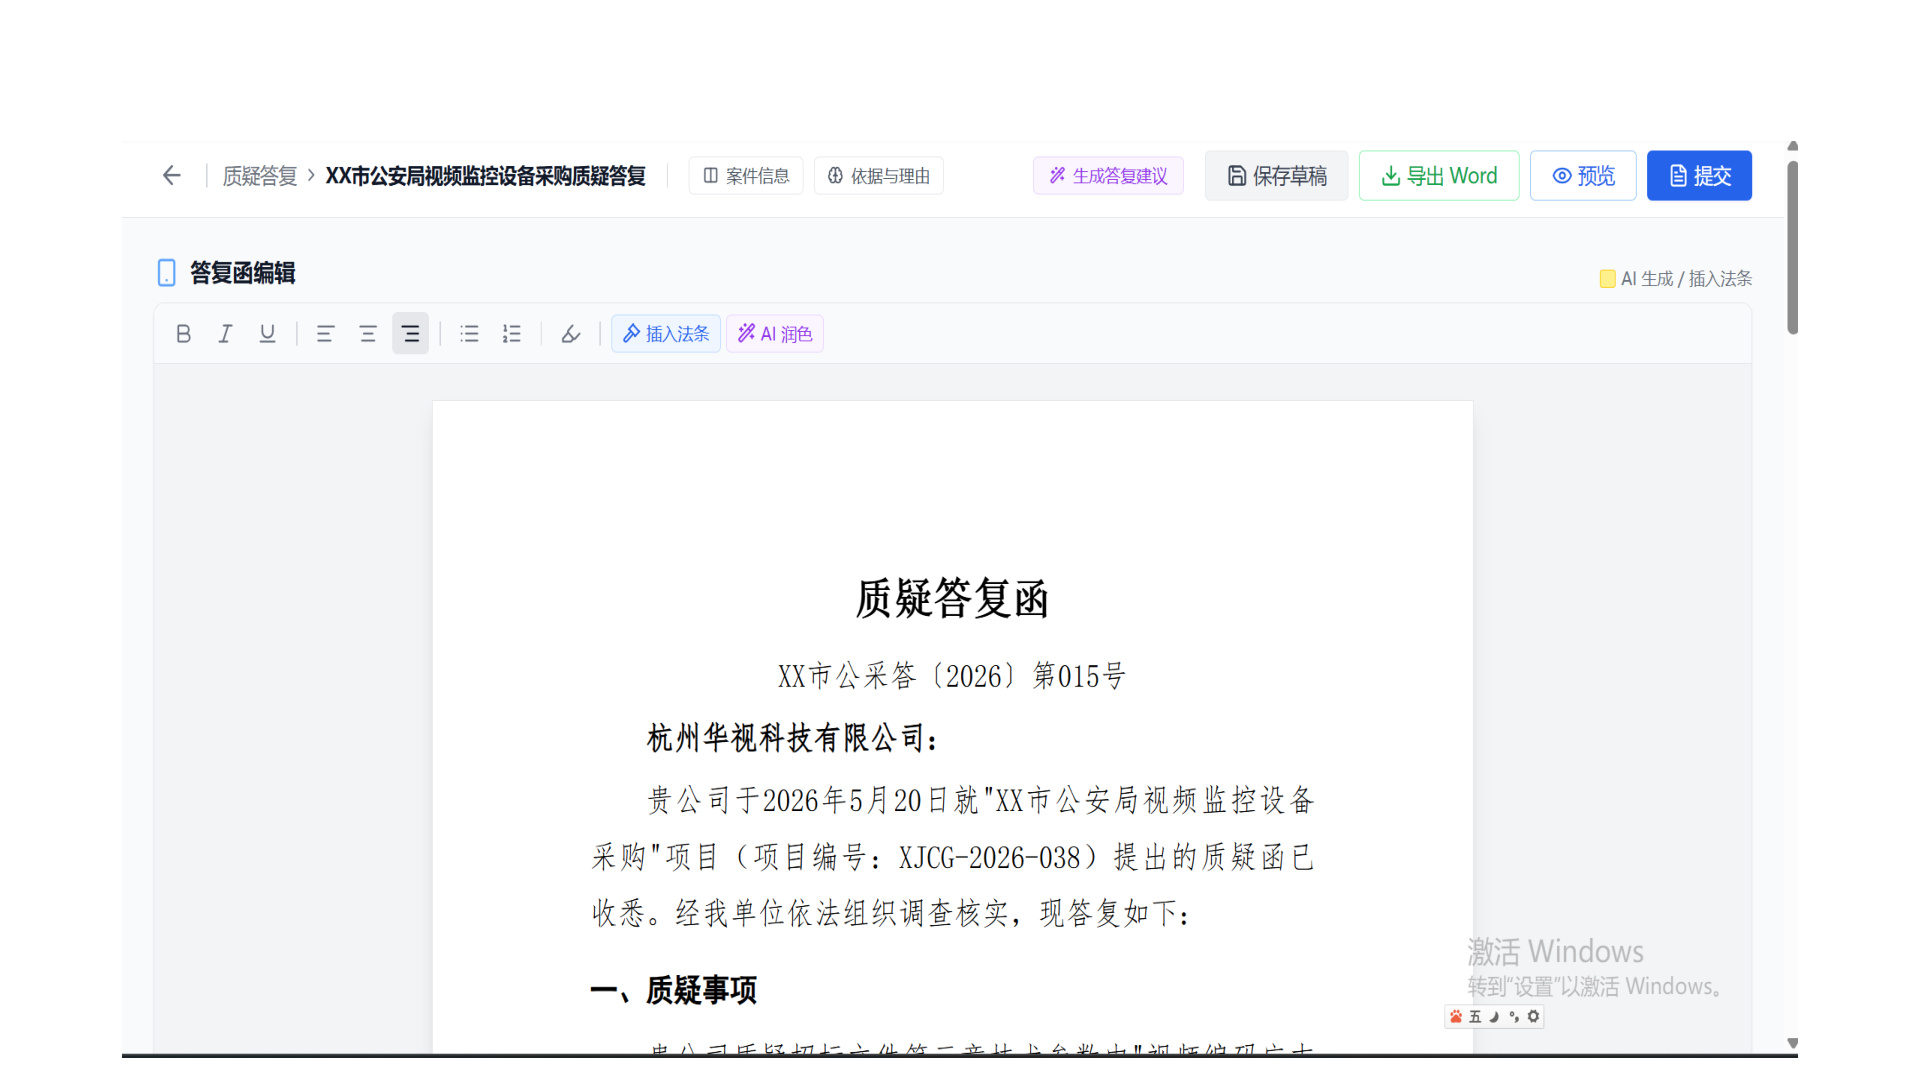Viewport: 1920px width, 1080px height.
Task: Click the IME punctuation mode icon
Action: (1514, 1017)
